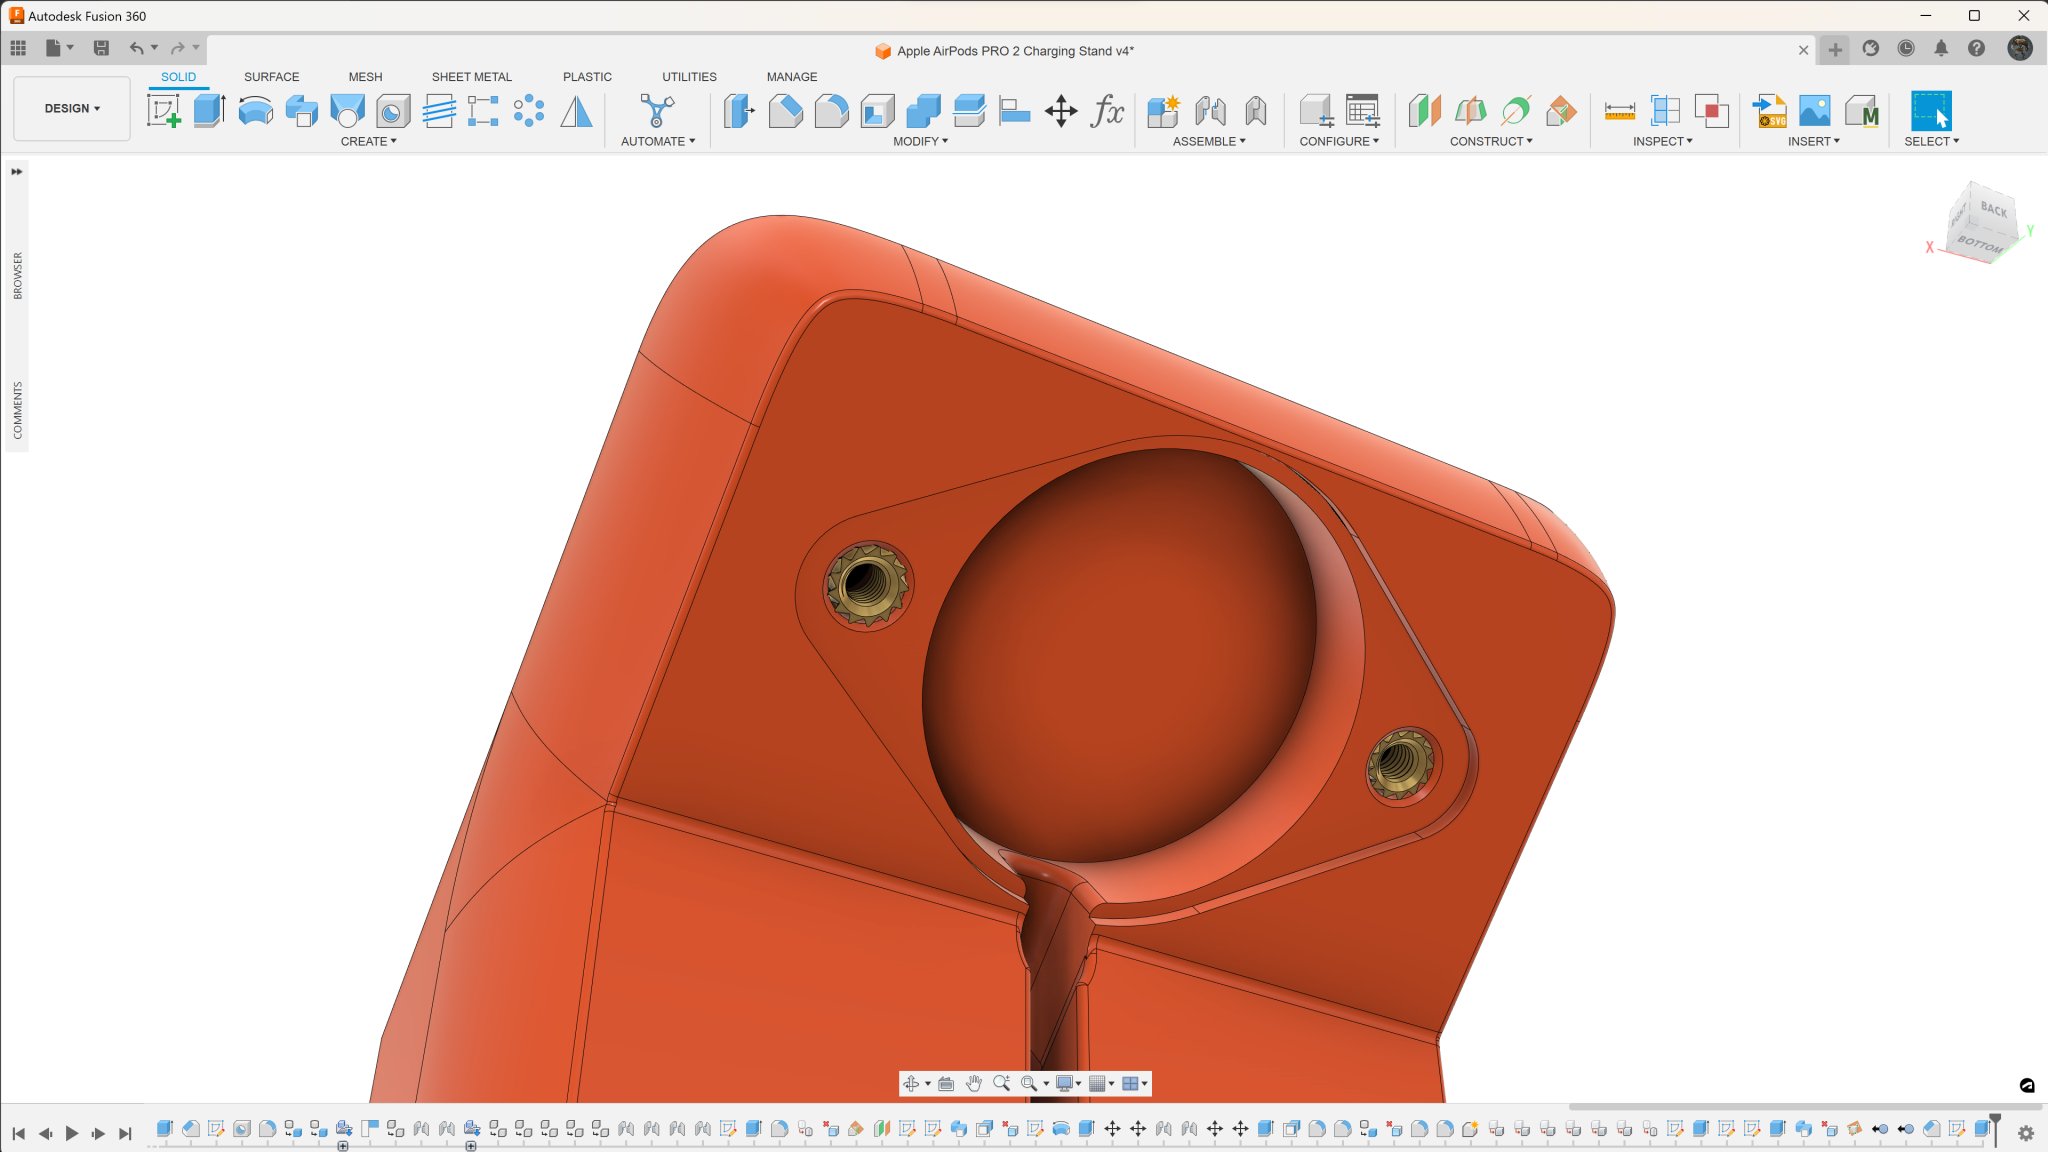Select the Mirror tool icon

tap(576, 111)
